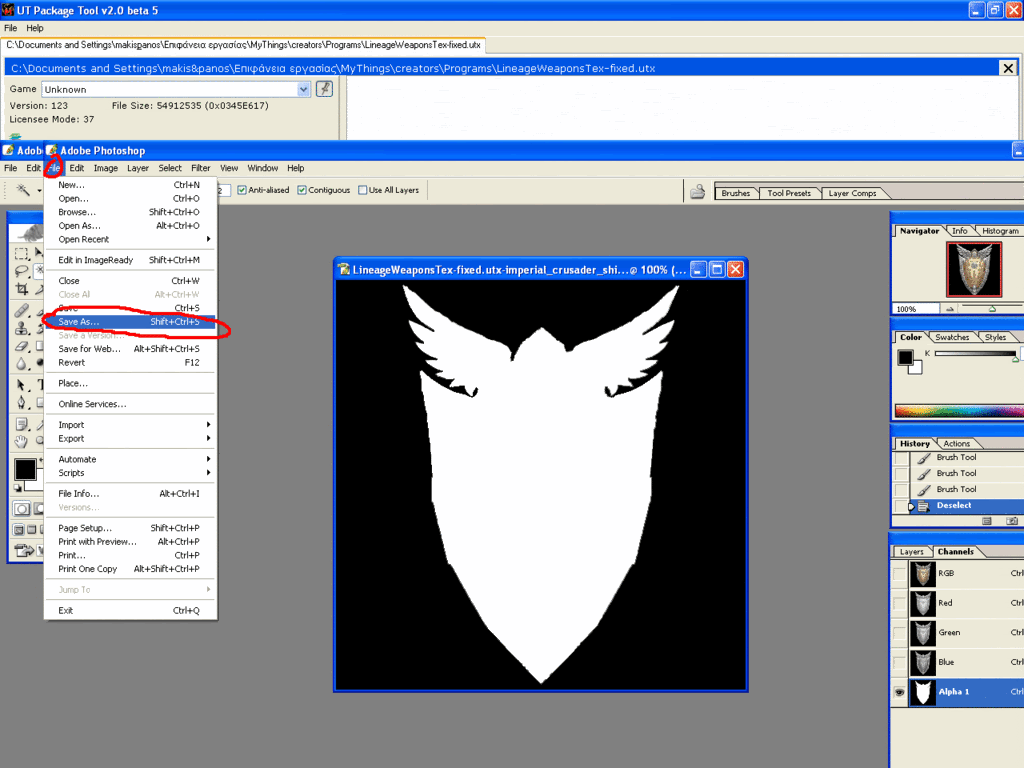Choose the Healing Brush tool
The height and width of the screenshot is (768, 1024).
tap(22, 310)
